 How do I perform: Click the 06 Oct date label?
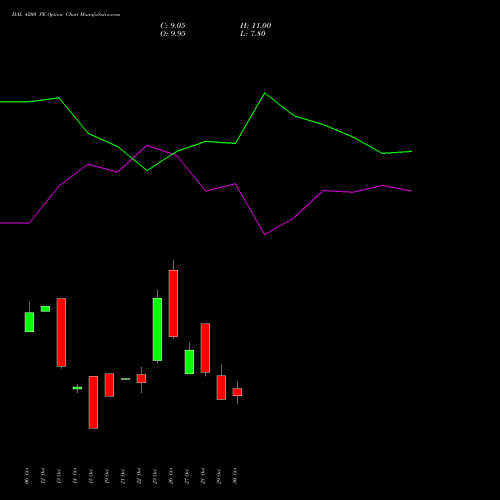pyautogui.click(x=27, y=476)
